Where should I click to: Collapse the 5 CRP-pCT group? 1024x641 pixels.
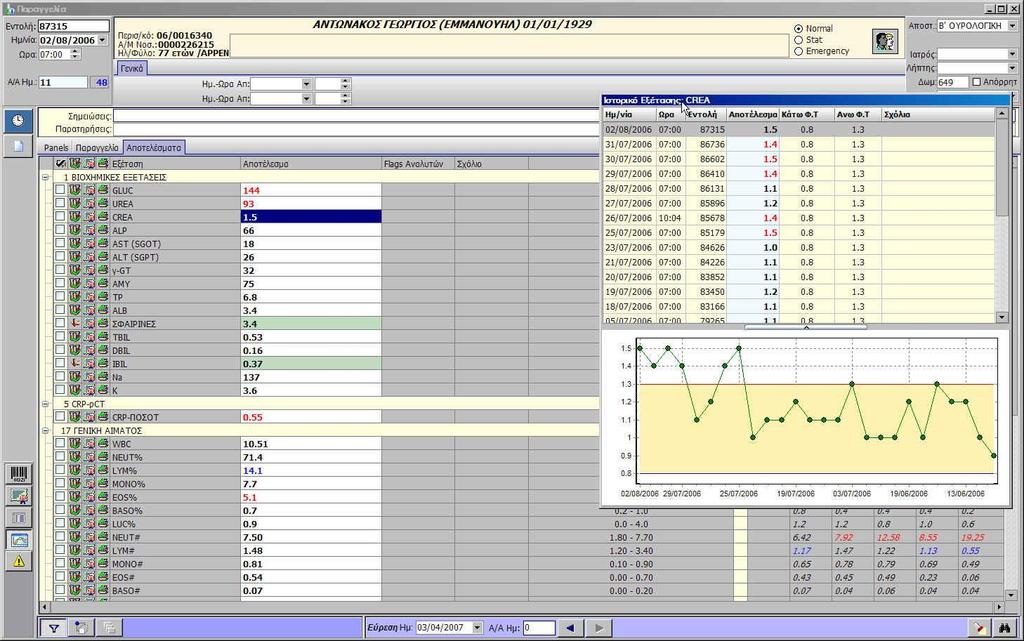click(46, 404)
